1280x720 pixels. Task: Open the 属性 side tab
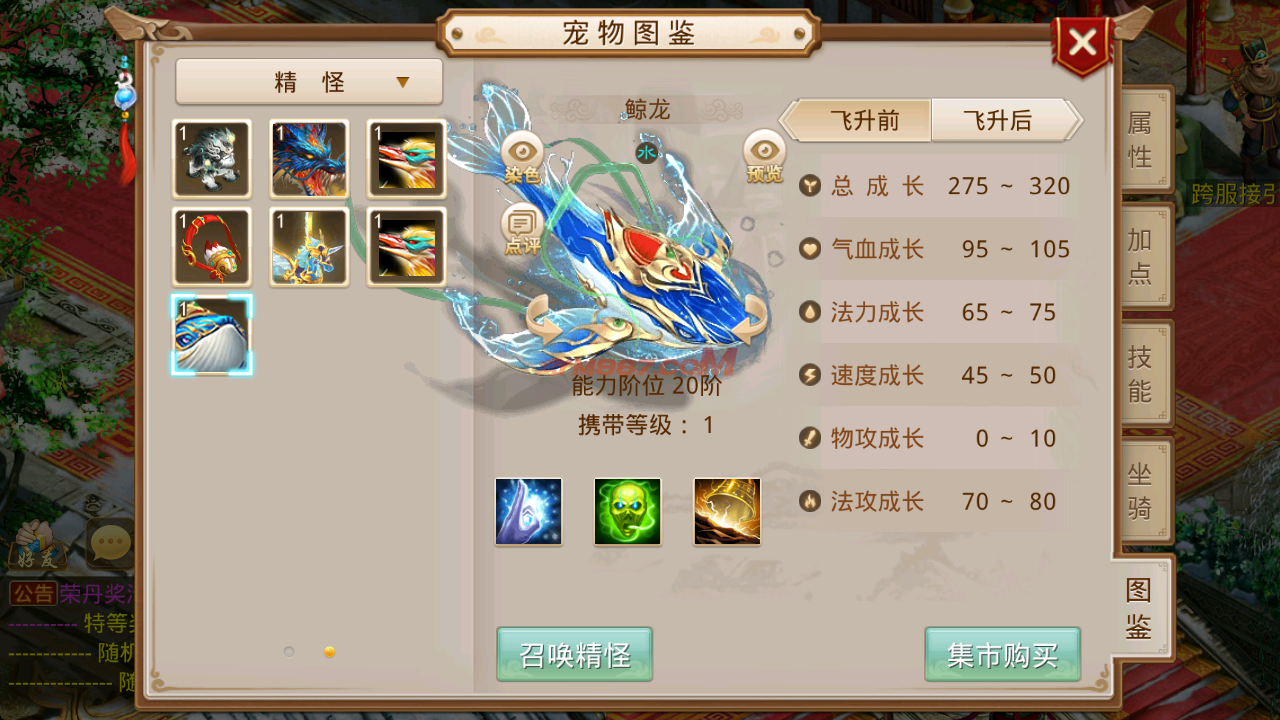click(1141, 140)
